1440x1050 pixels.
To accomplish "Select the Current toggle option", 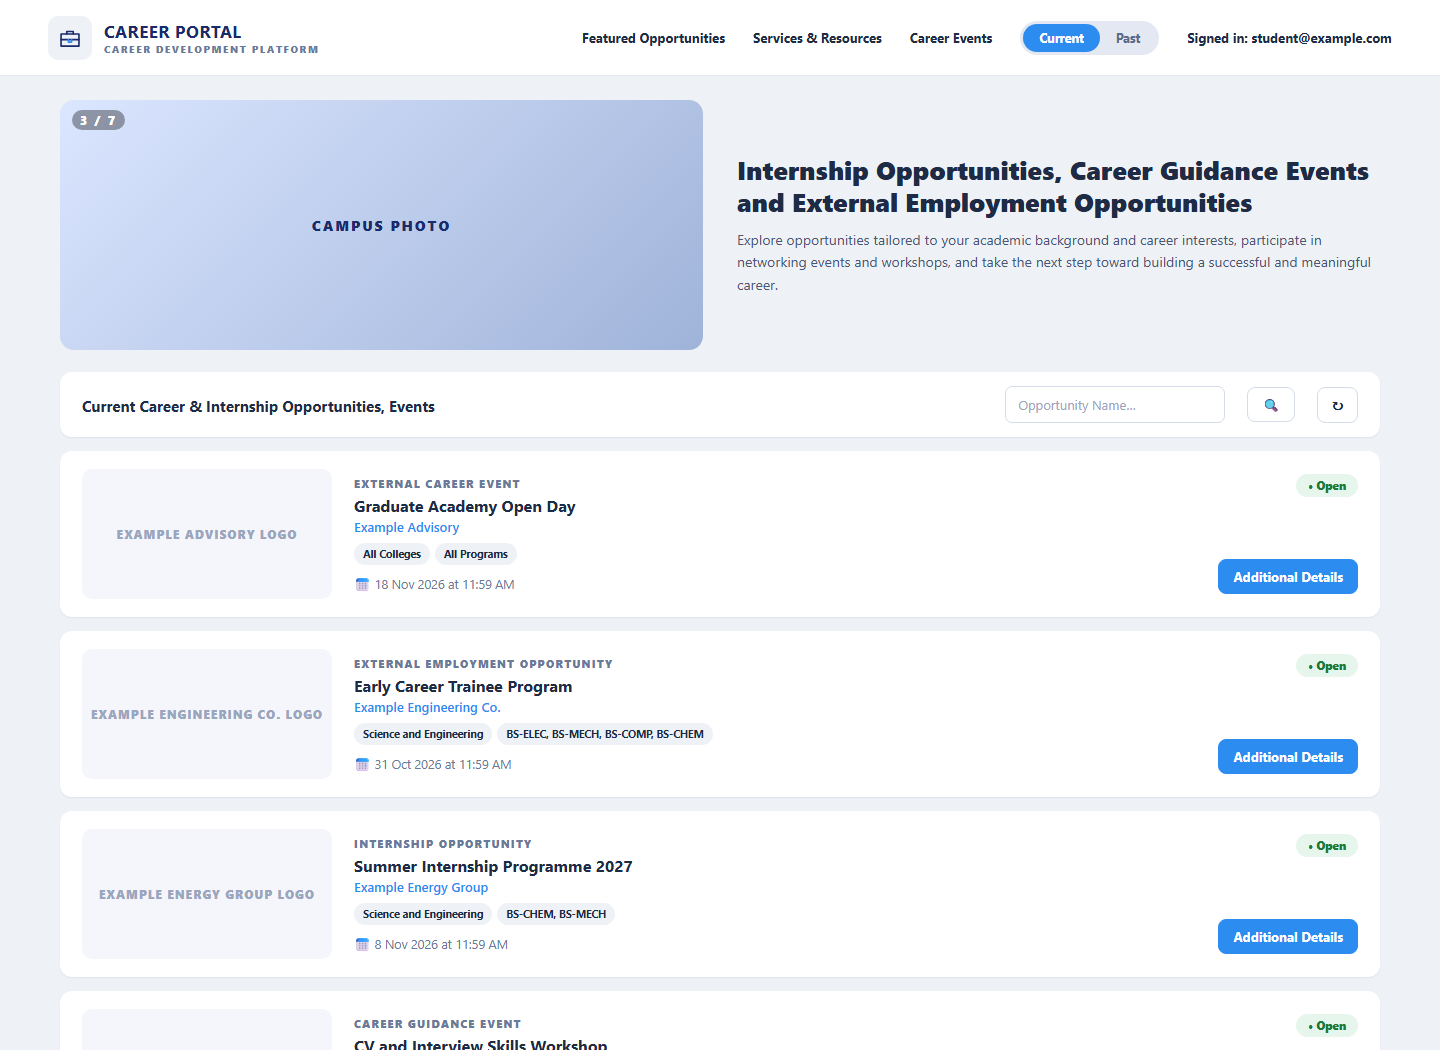I will click(1061, 38).
